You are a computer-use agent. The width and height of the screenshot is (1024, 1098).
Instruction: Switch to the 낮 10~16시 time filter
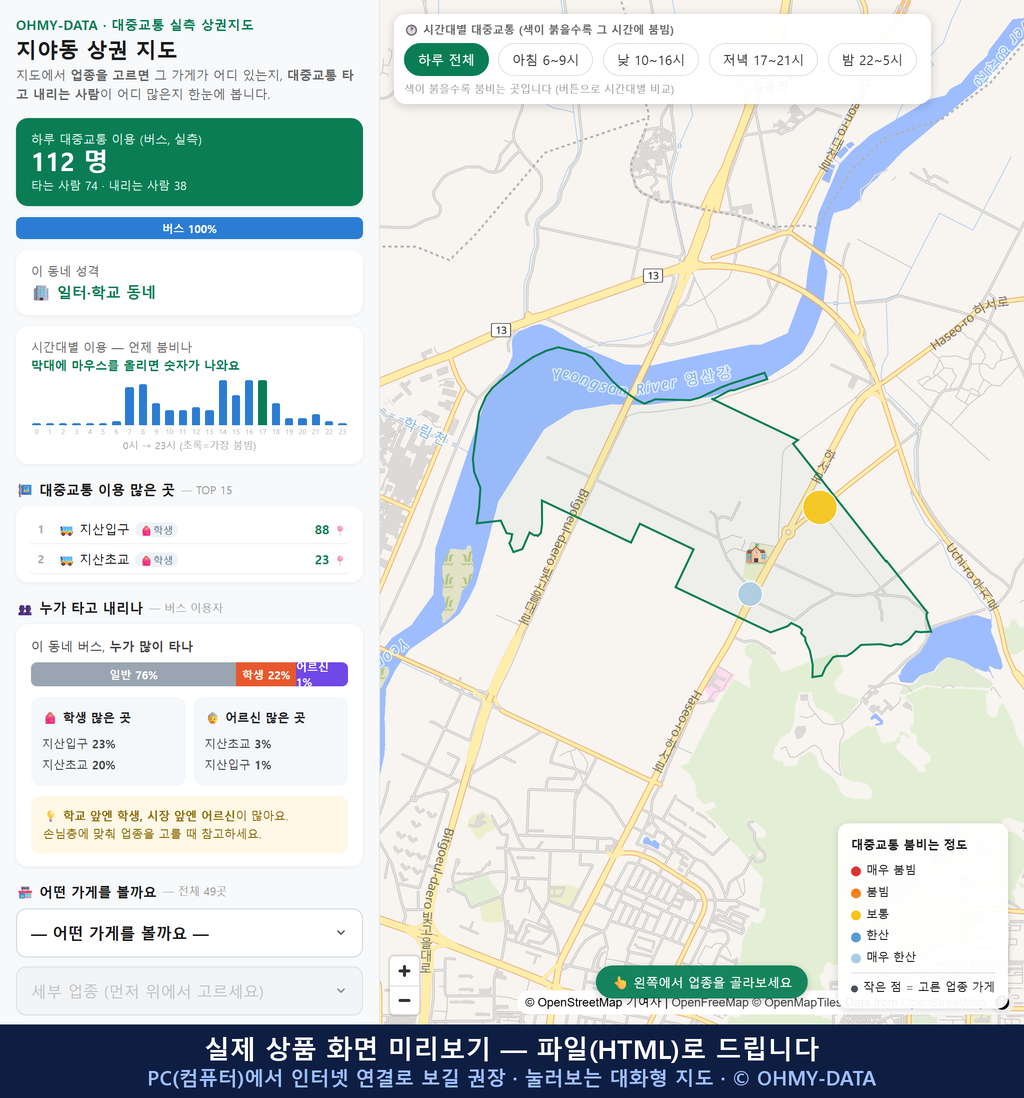coord(651,60)
